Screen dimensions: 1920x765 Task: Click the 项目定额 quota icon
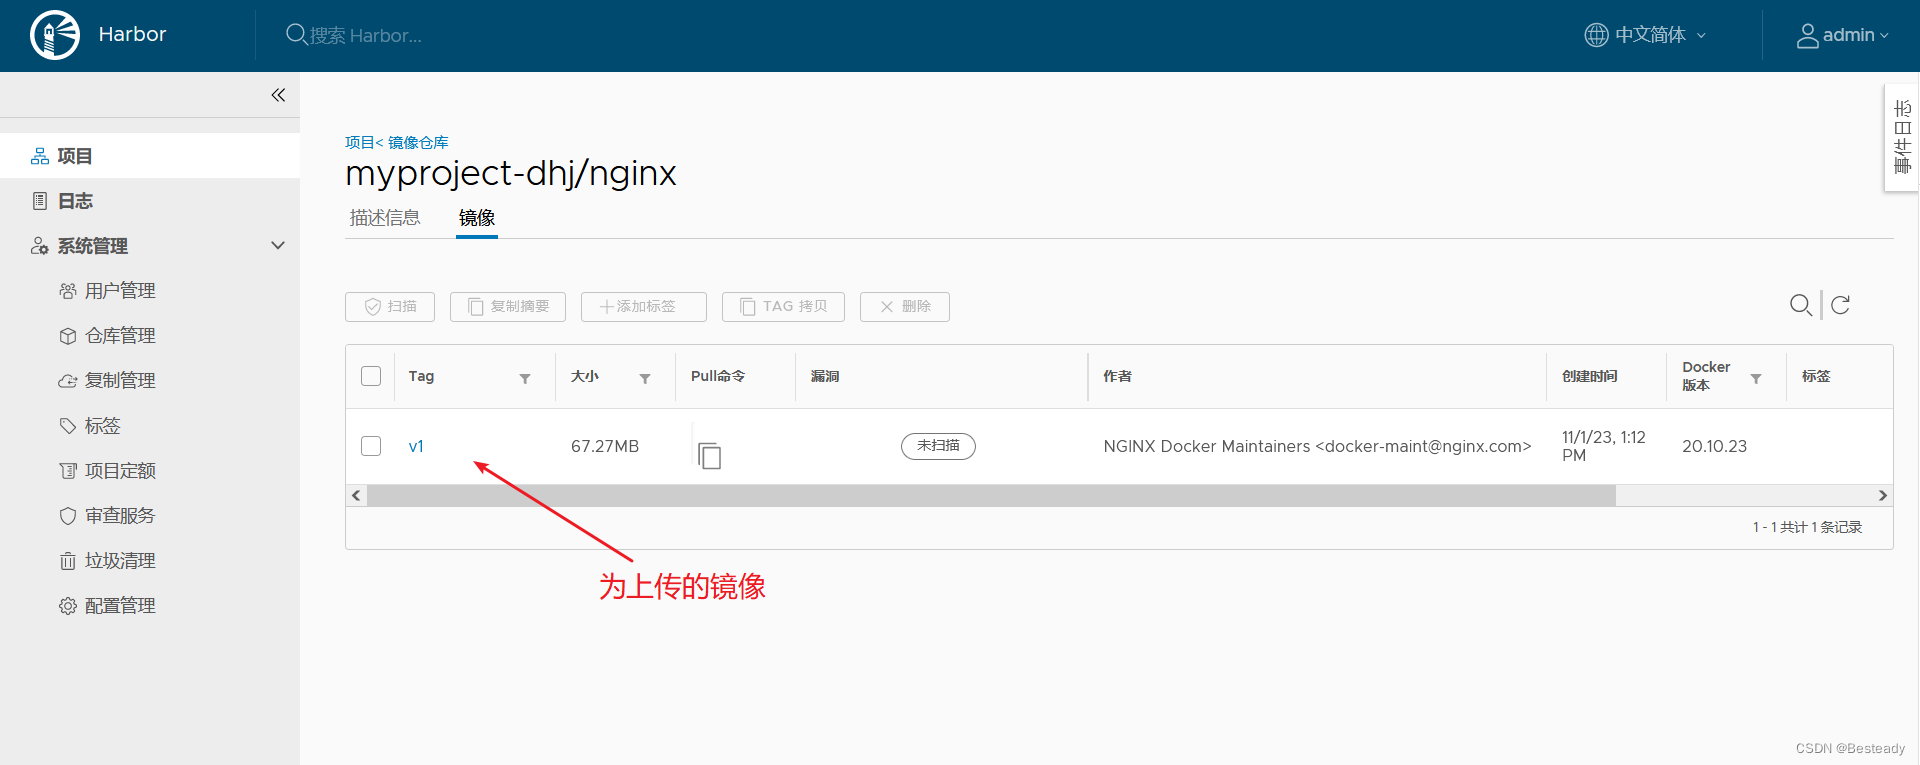pyautogui.click(x=67, y=471)
